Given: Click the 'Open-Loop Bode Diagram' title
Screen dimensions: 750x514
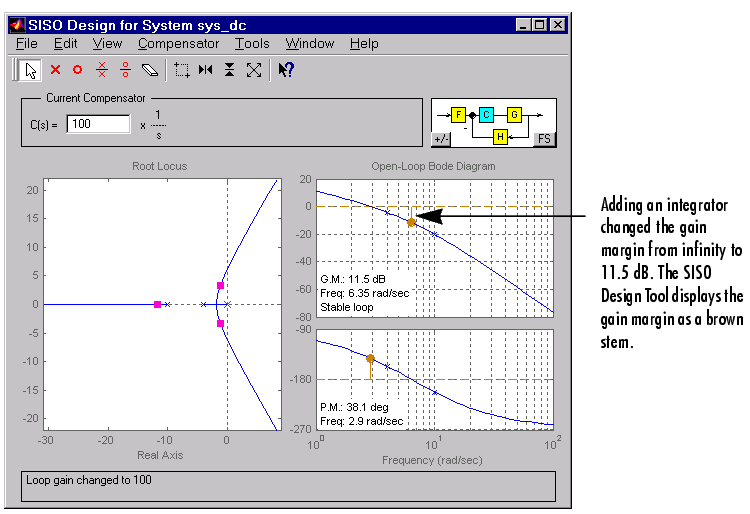Looking at the screenshot, I should coord(433,166).
